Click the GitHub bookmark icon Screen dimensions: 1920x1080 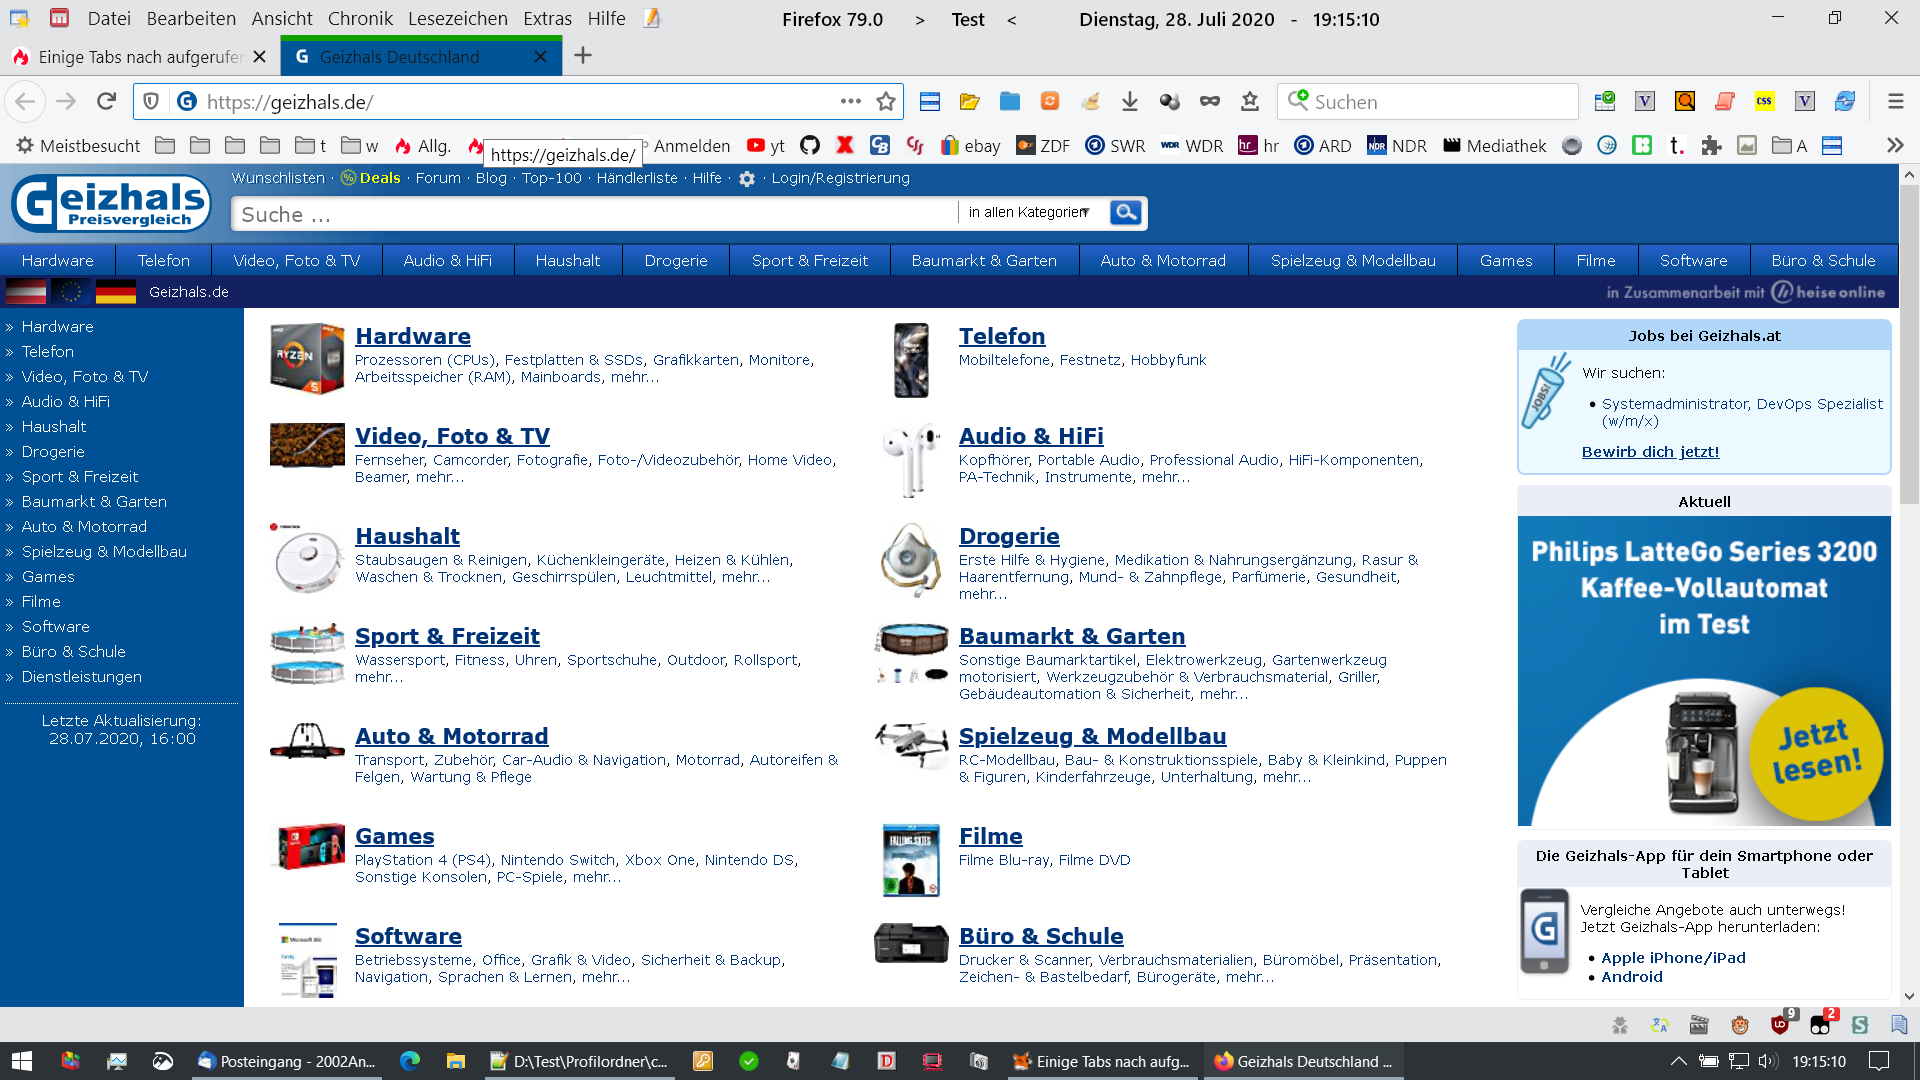pyautogui.click(x=810, y=146)
